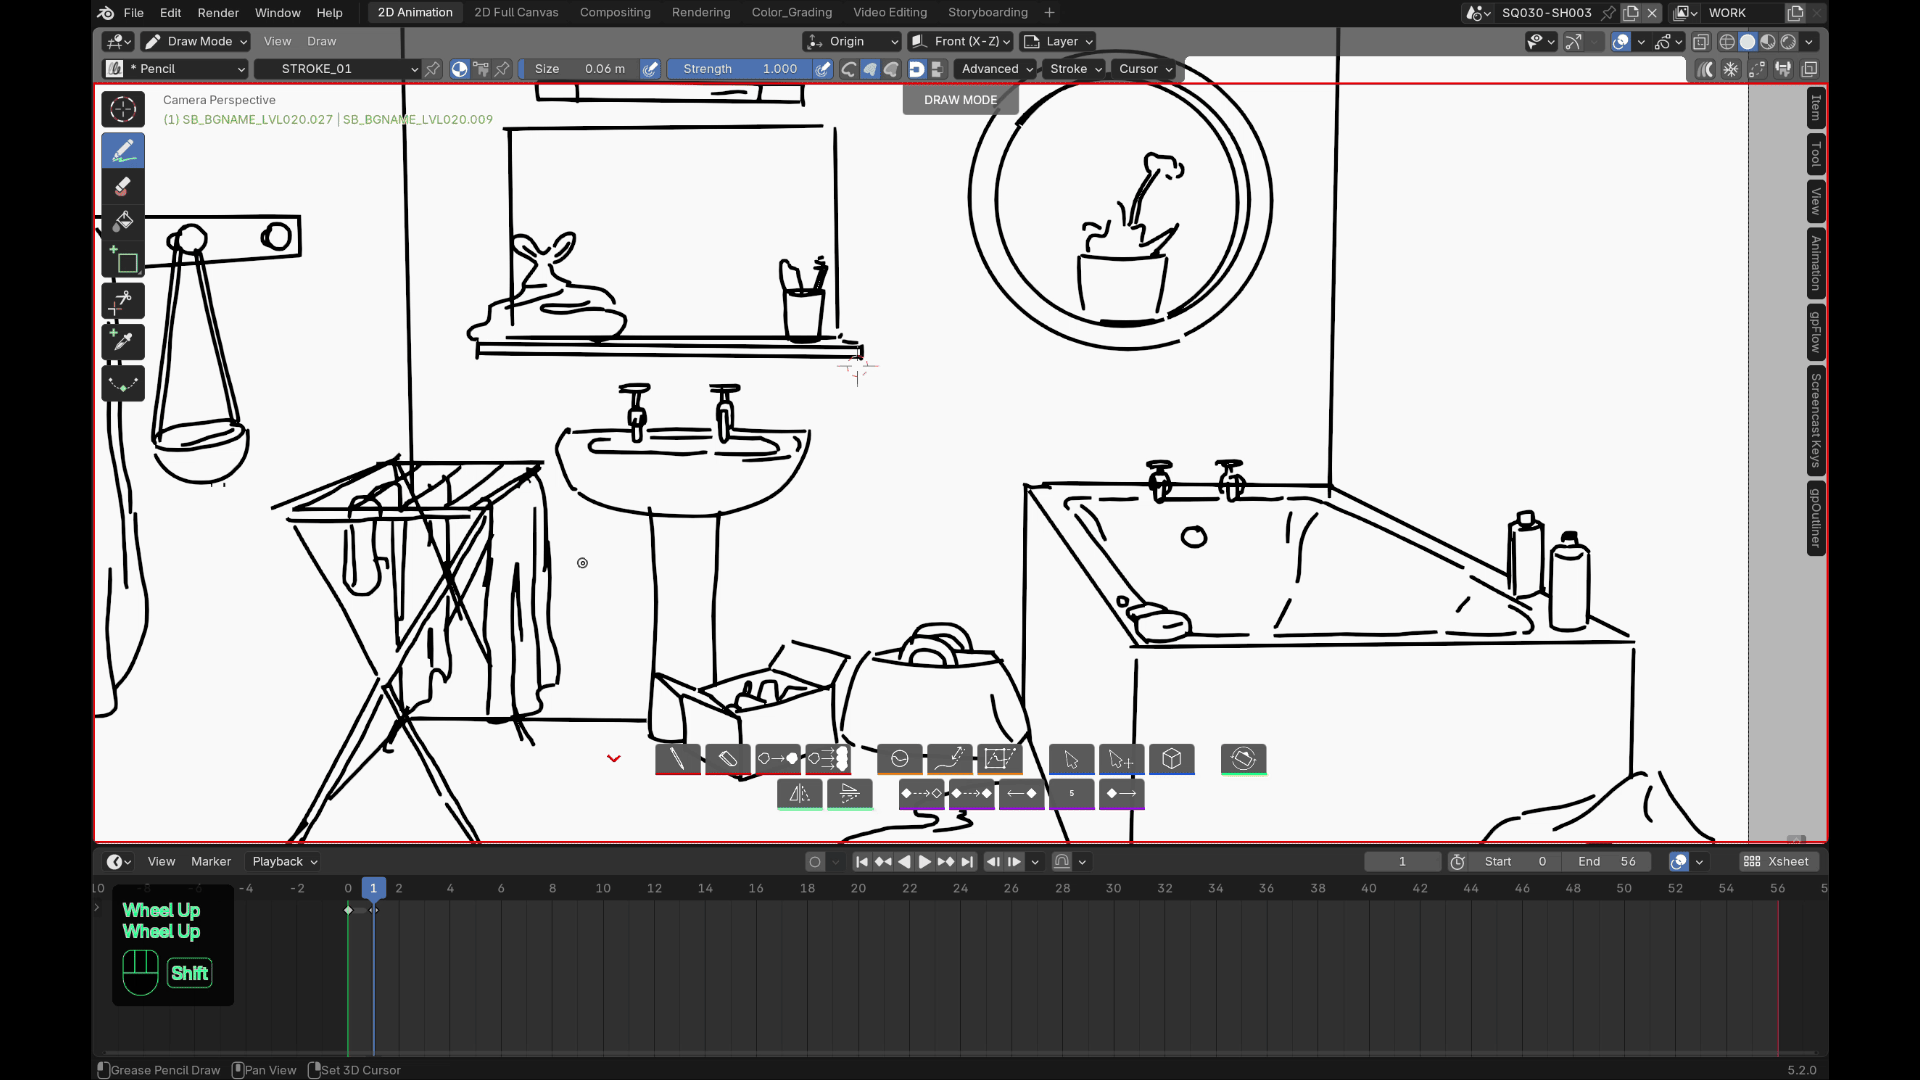This screenshot has height=1080, width=1920.
Task: Toggle strength pressure sensitivity
Action: pos(823,69)
